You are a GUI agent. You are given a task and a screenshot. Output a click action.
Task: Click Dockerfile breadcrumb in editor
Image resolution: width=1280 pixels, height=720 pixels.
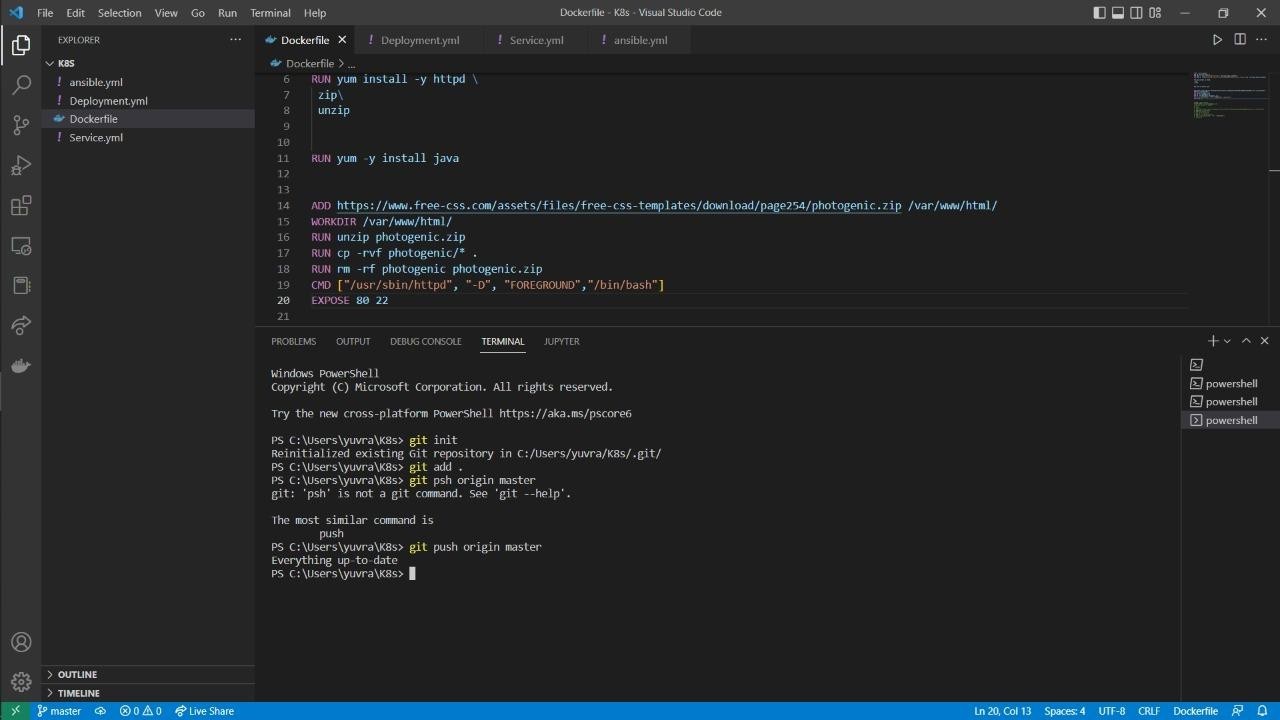[309, 63]
